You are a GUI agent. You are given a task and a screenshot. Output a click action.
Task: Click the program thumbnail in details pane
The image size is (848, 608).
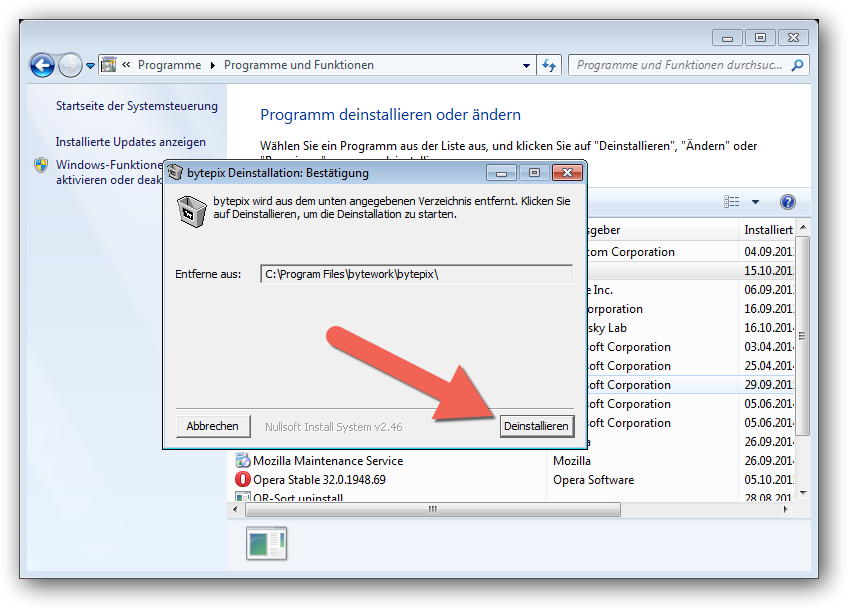pyautogui.click(x=267, y=543)
